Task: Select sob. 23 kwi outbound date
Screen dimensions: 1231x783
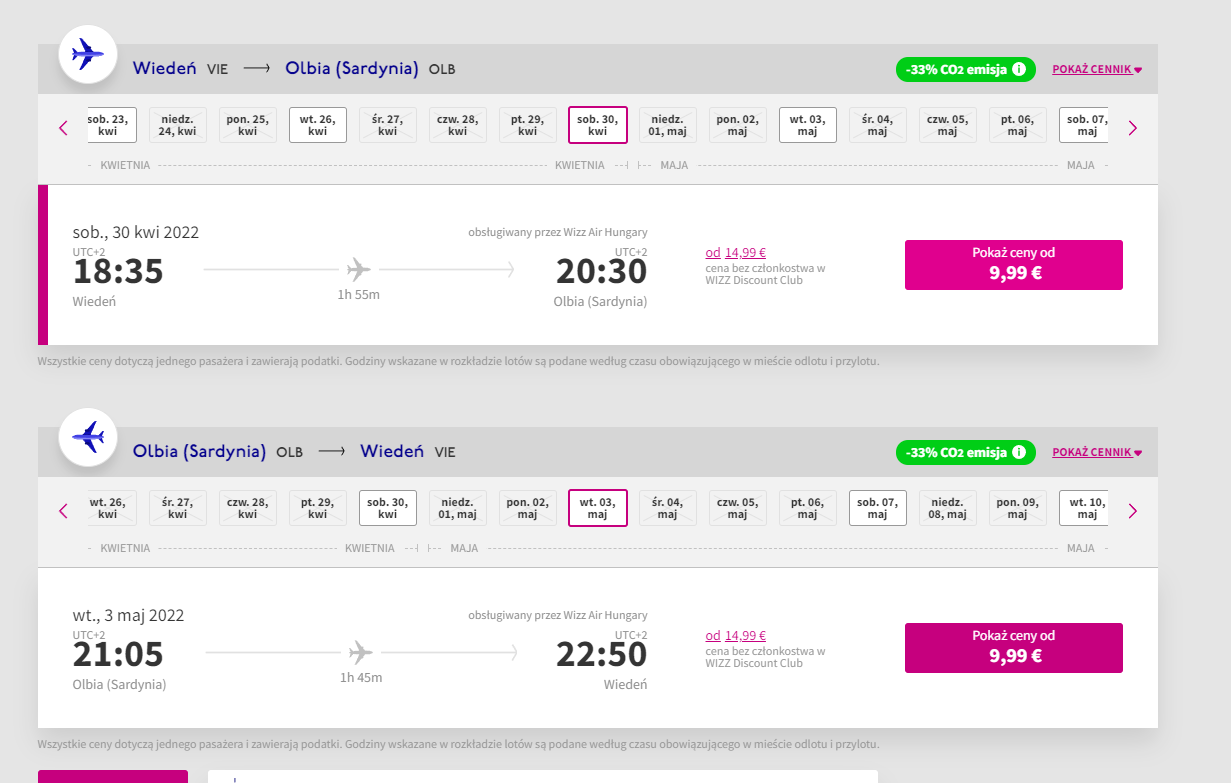Action: [x=112, y=125]
